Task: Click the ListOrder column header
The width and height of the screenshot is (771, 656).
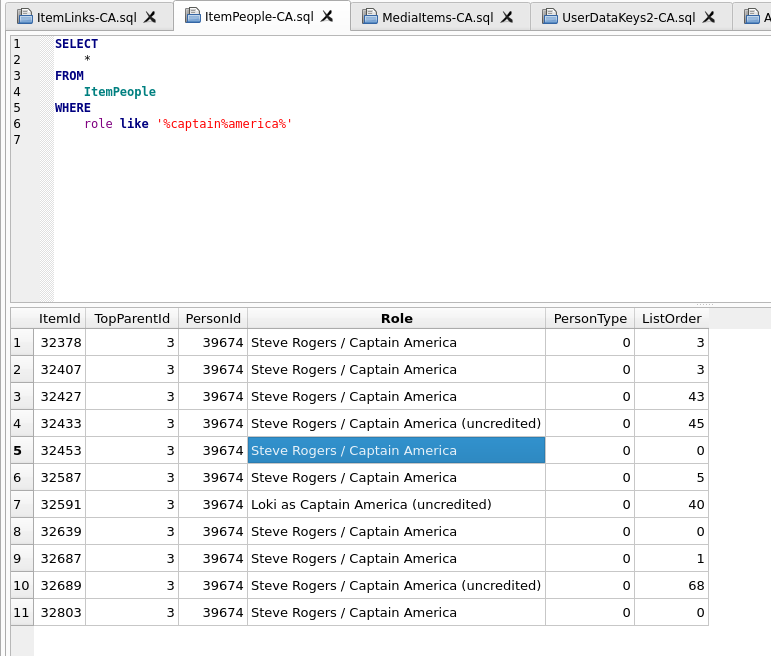Action: [x=671, y=318]
